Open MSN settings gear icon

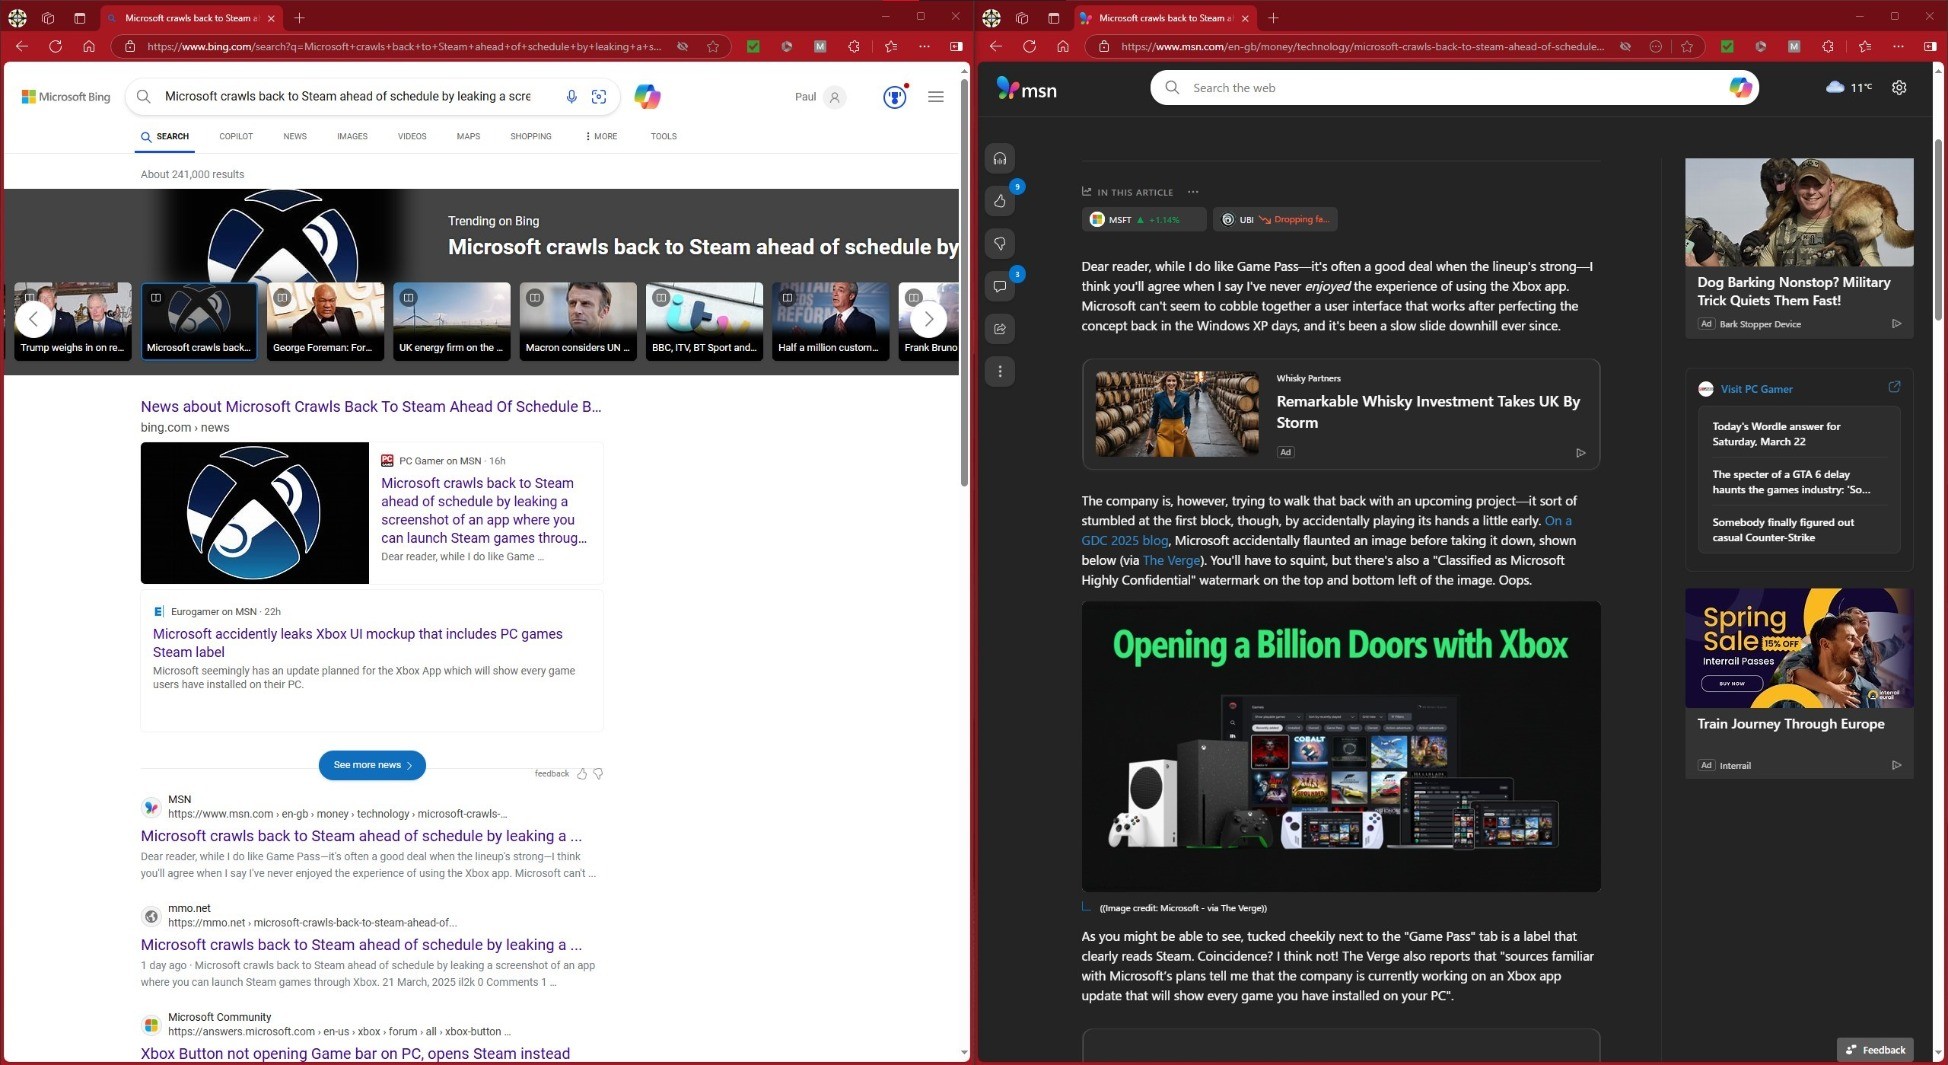click(x=1899, y=88)
